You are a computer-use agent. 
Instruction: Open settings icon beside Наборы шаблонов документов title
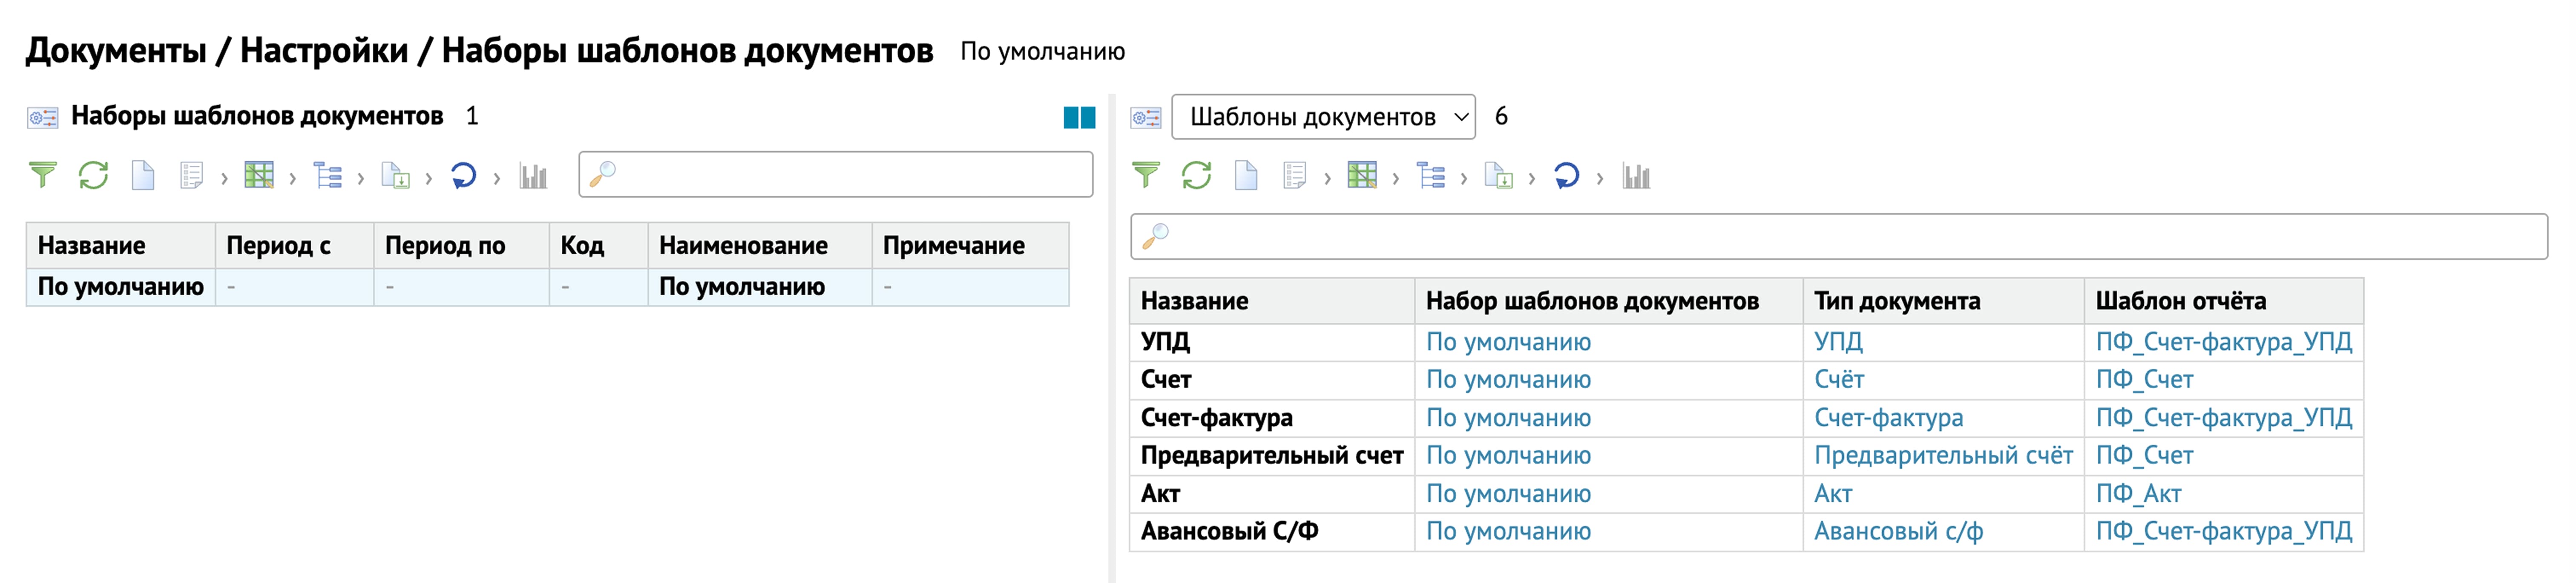coord(43,118)
